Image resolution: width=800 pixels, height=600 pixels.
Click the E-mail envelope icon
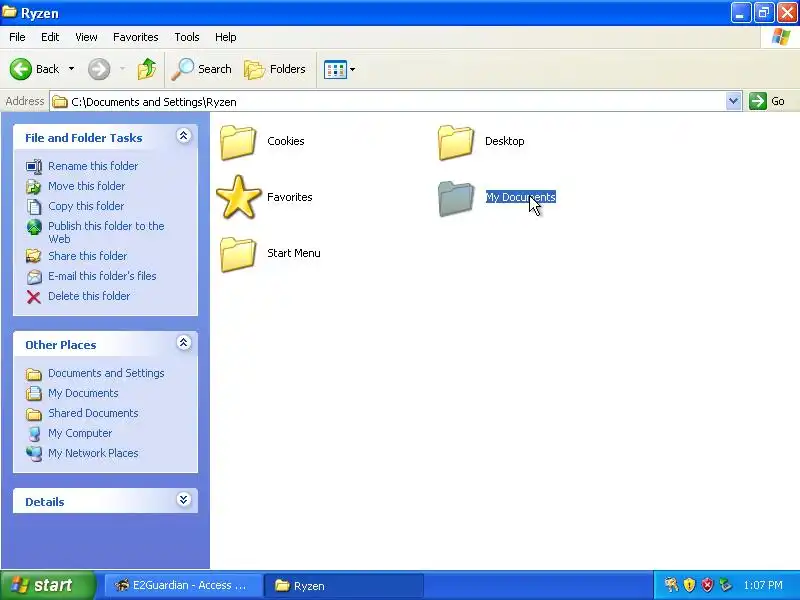(34, 277)
